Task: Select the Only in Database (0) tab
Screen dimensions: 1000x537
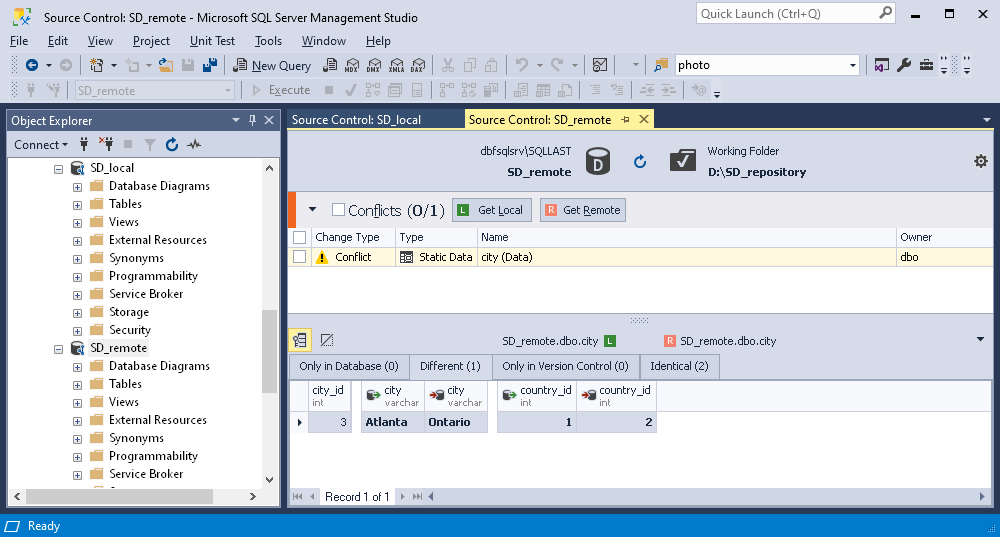Action: point(349,366)
